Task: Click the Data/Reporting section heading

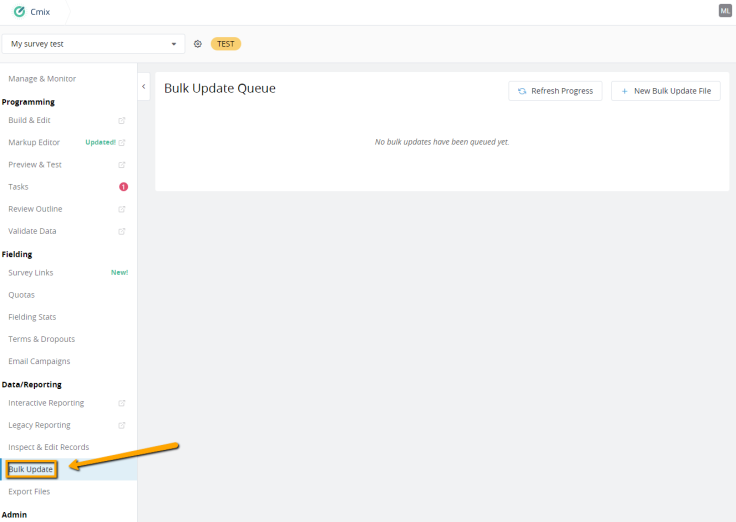Action: click(31, 384)
